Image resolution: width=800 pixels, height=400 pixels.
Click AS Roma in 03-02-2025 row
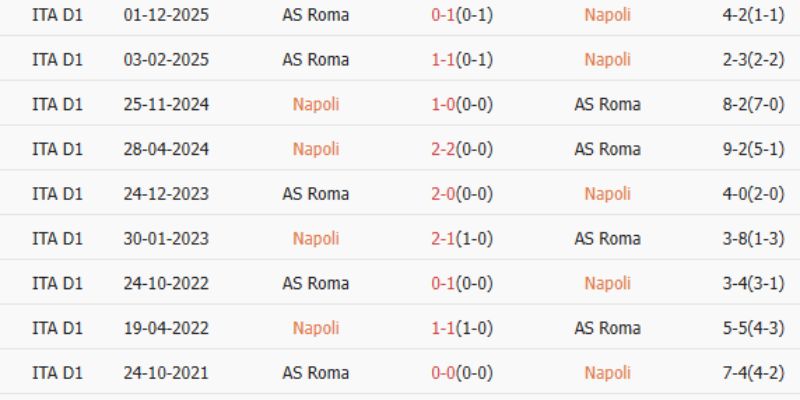[x=316, y=60]
